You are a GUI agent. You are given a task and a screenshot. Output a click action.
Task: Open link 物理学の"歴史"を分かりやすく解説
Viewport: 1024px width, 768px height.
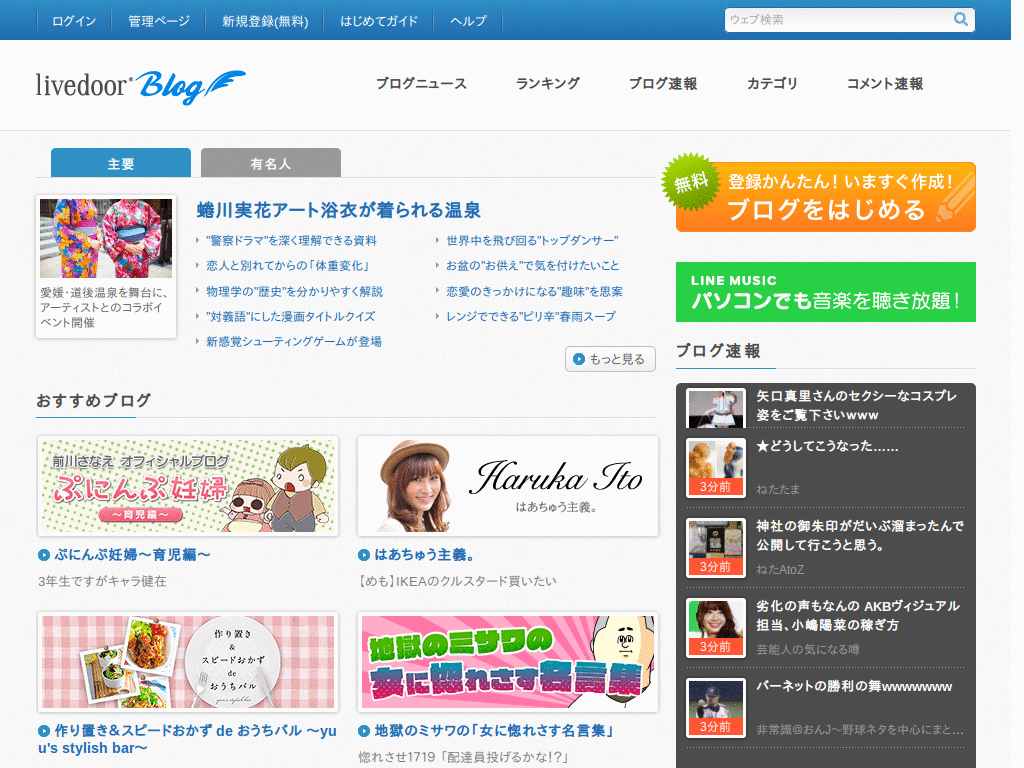click(x=295, y=291)
